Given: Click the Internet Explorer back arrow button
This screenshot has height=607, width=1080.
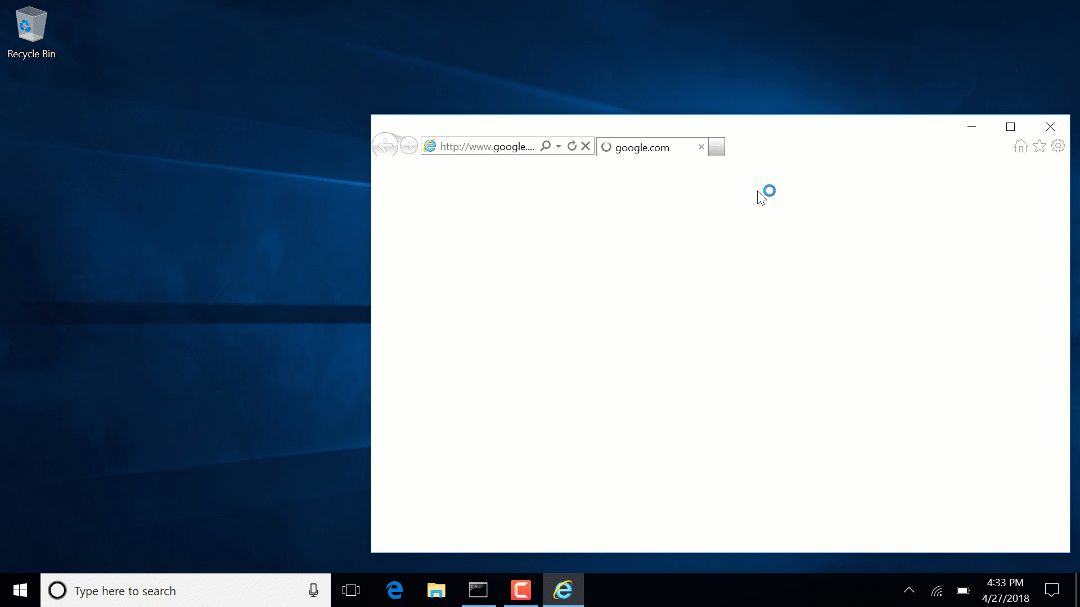Looking at the screenshot, I should [x=385, y=145].
